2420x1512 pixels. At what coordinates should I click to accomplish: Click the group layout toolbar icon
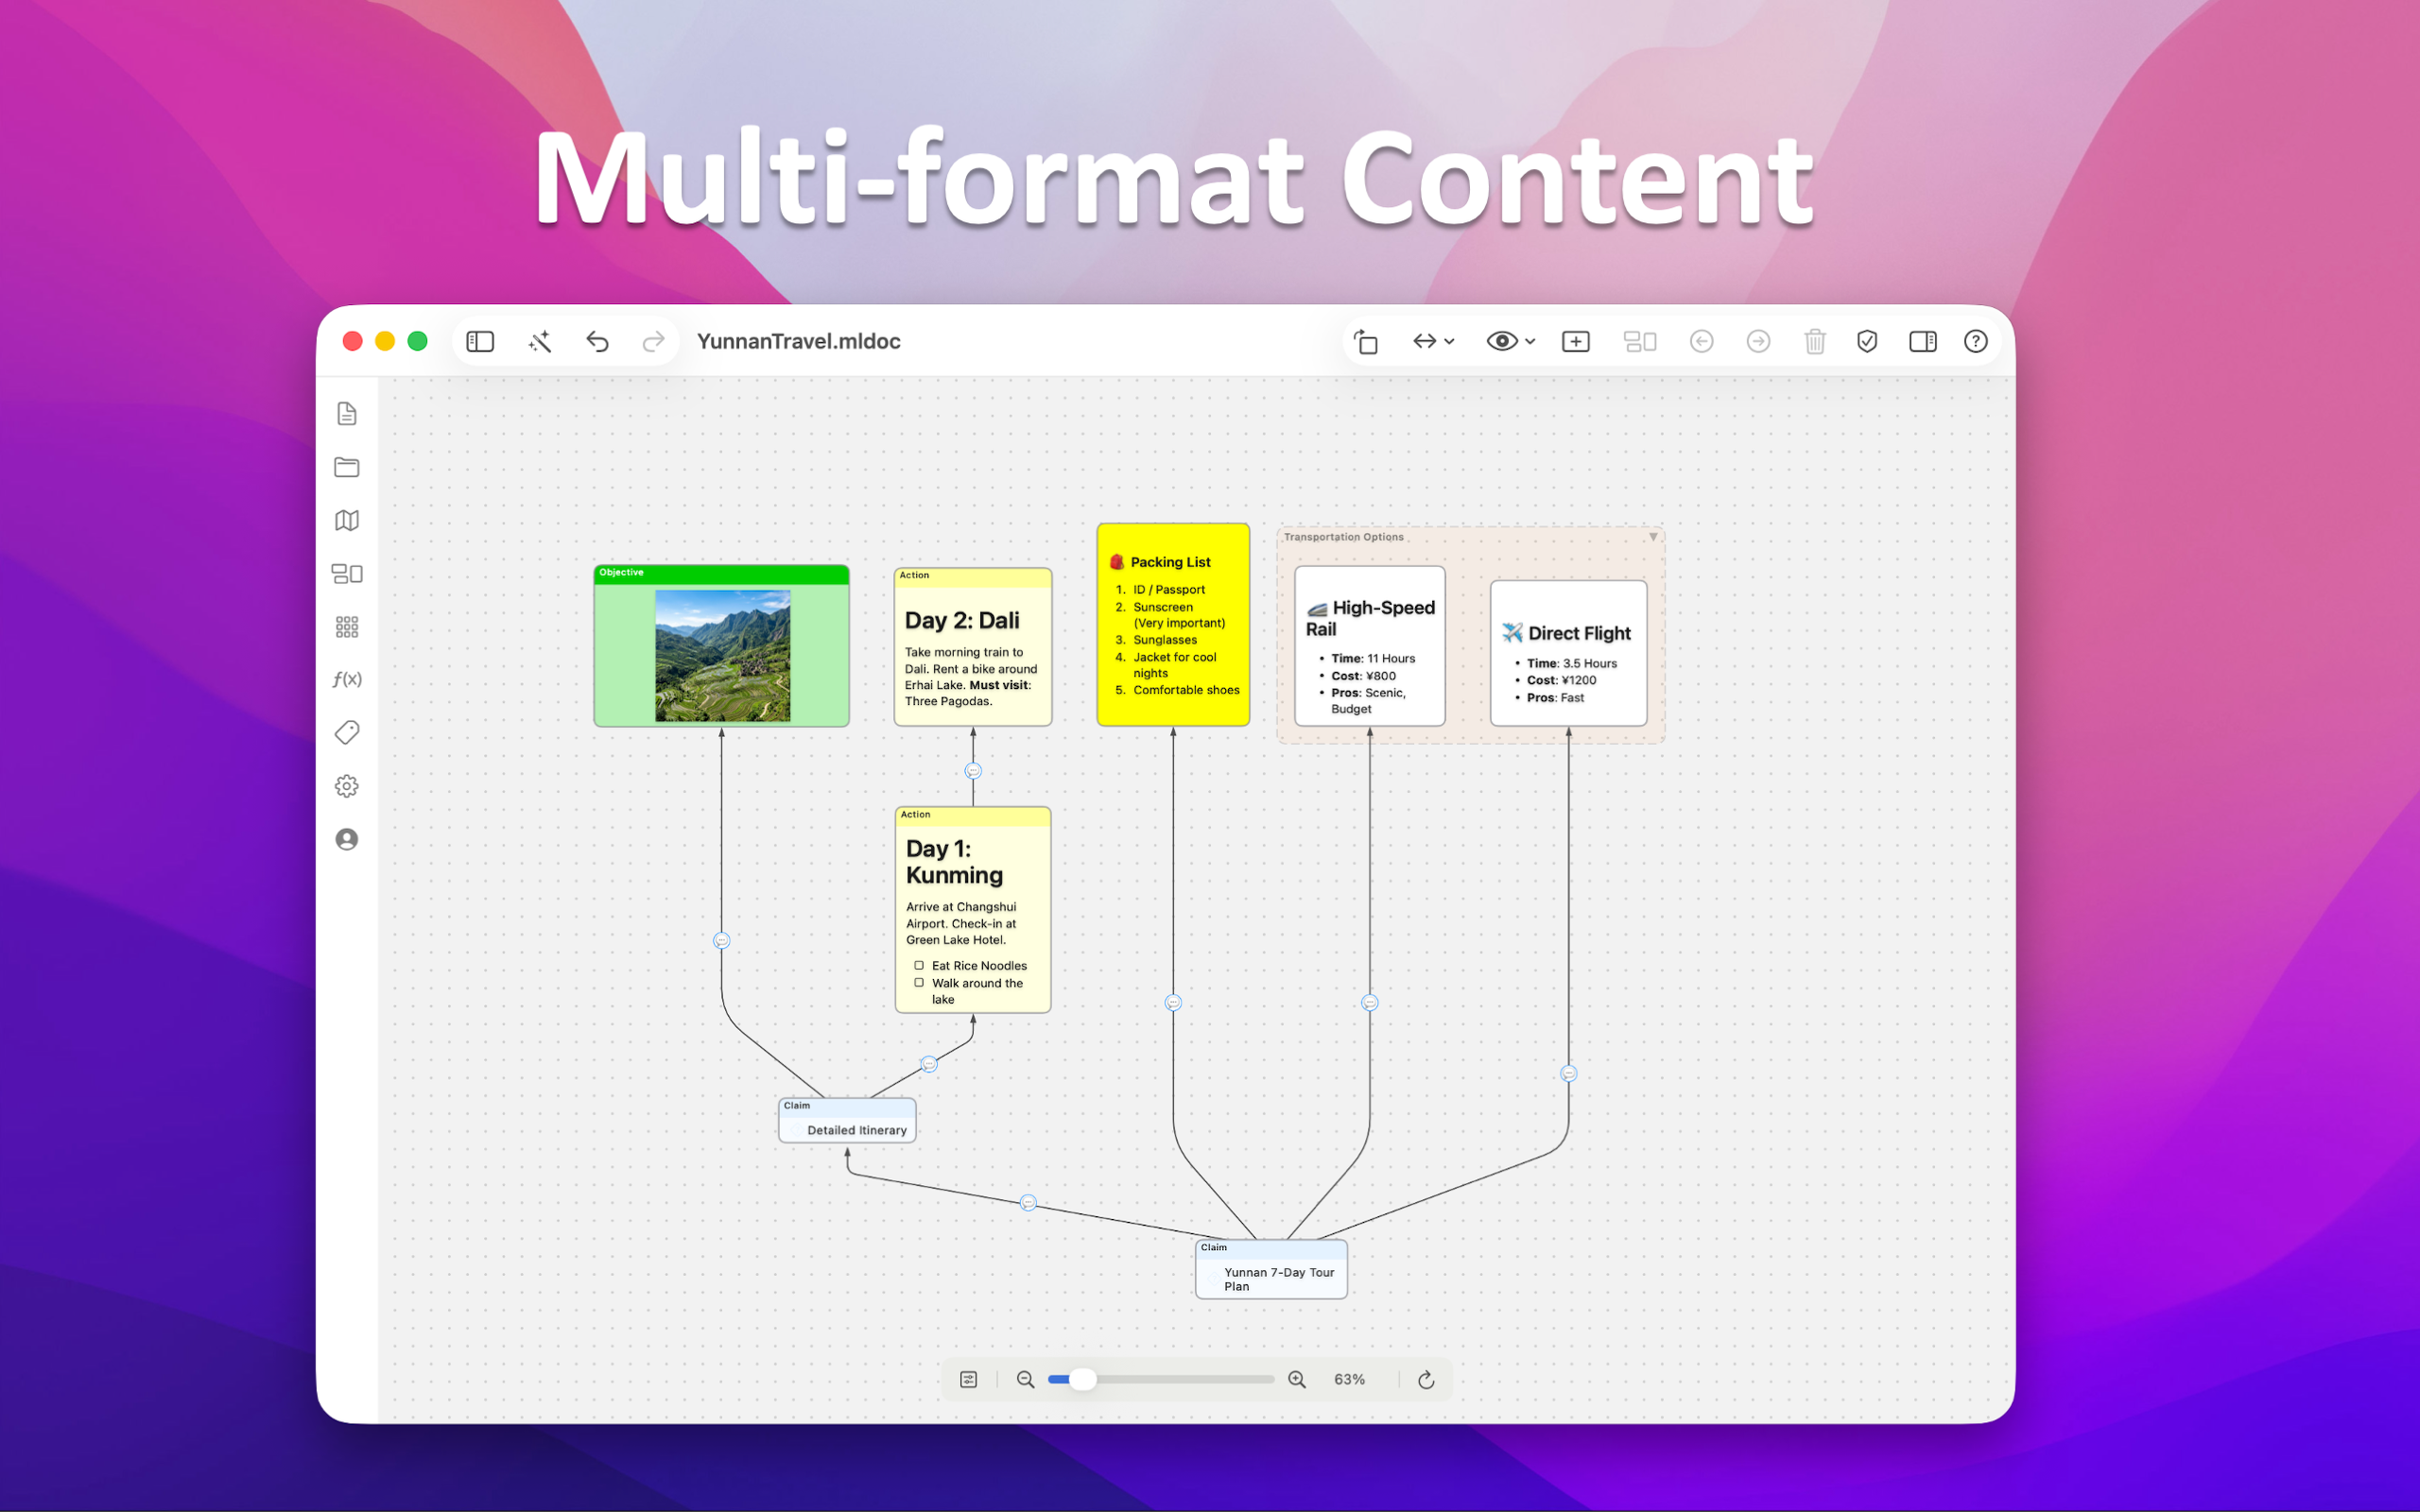(x=1640, y=341)
